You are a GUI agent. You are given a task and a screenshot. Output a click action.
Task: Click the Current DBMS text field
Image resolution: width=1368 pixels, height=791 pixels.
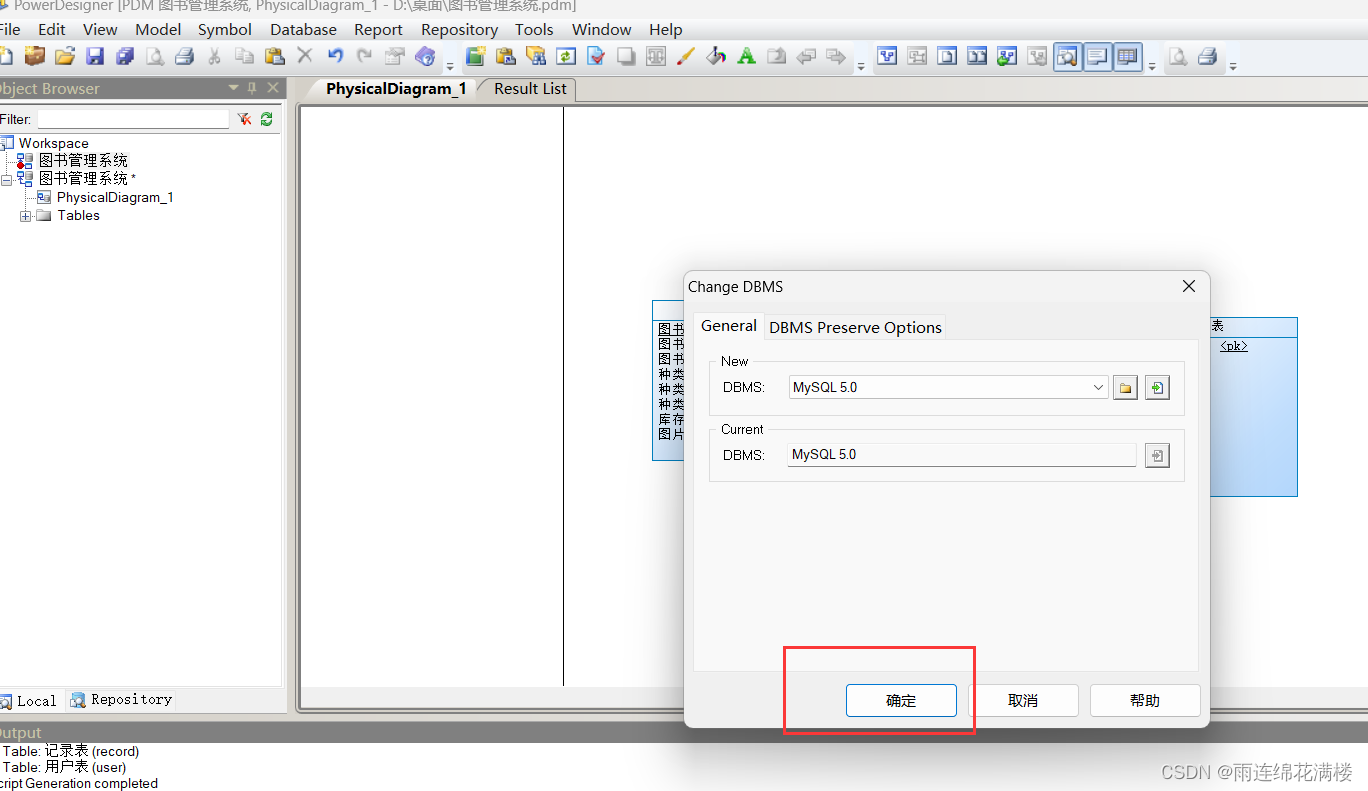click(x=962, y=455)
